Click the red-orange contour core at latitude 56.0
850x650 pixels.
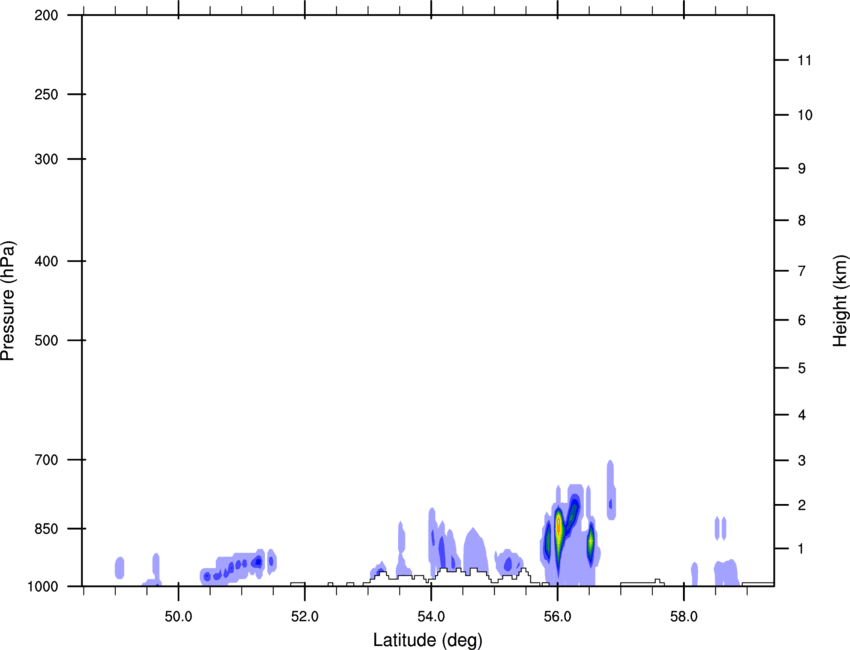(x=558, y=525)
